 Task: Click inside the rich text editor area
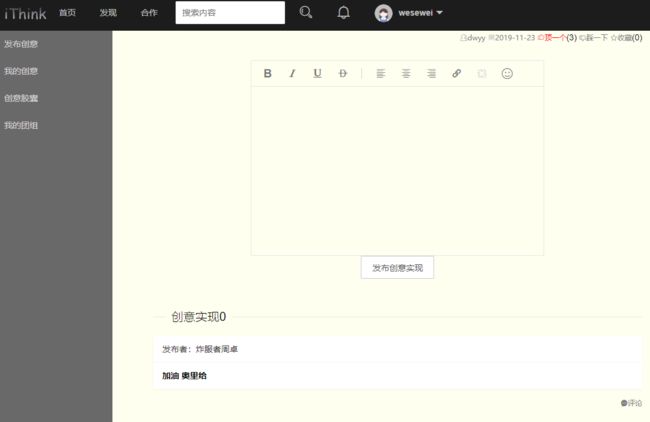click(x=397, y=170)
